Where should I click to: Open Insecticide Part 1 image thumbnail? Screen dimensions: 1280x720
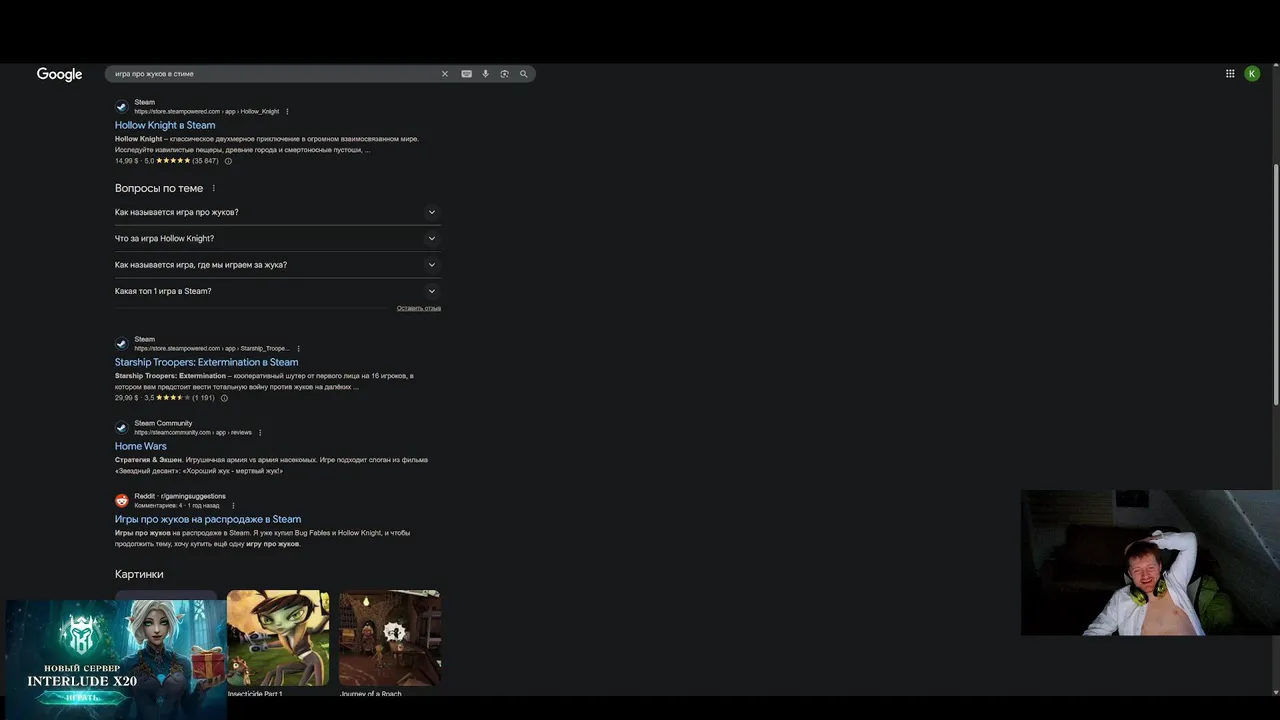278,638
